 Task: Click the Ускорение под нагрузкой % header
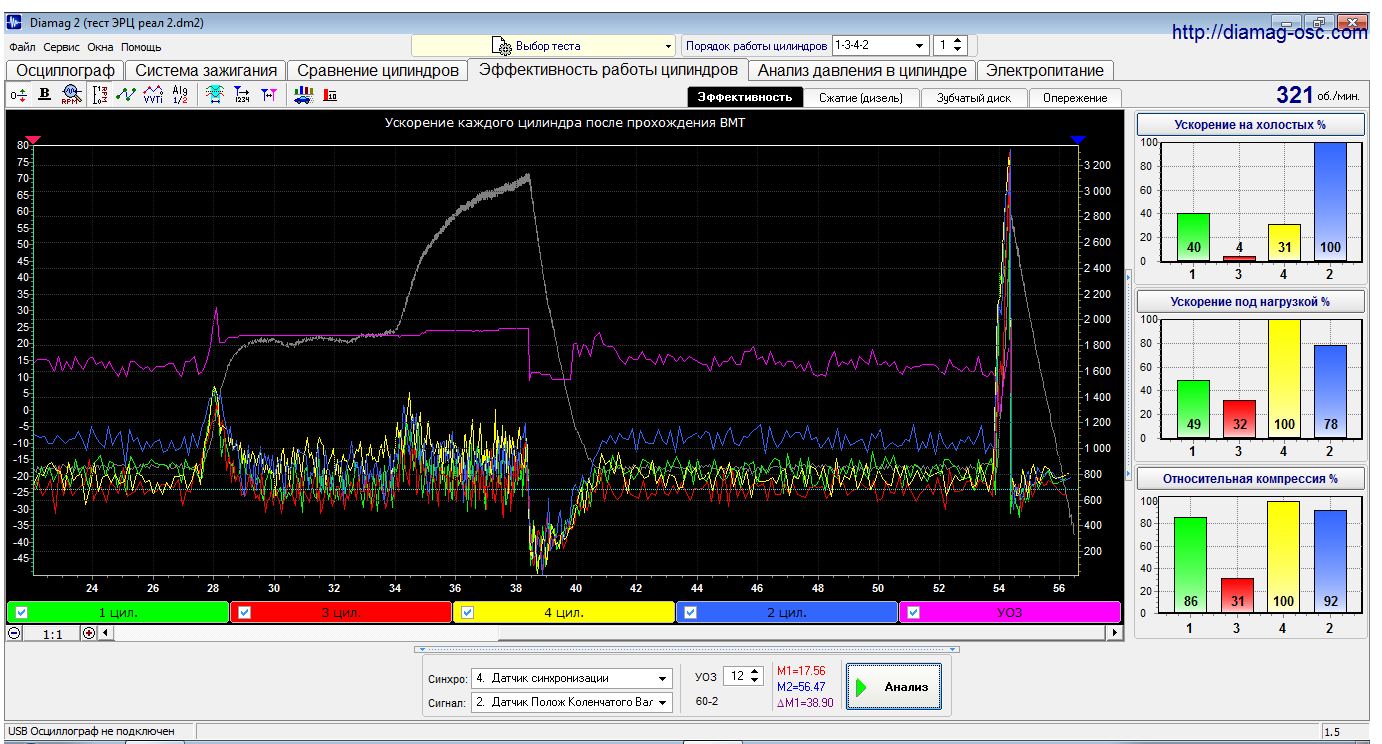(1251, 301)
